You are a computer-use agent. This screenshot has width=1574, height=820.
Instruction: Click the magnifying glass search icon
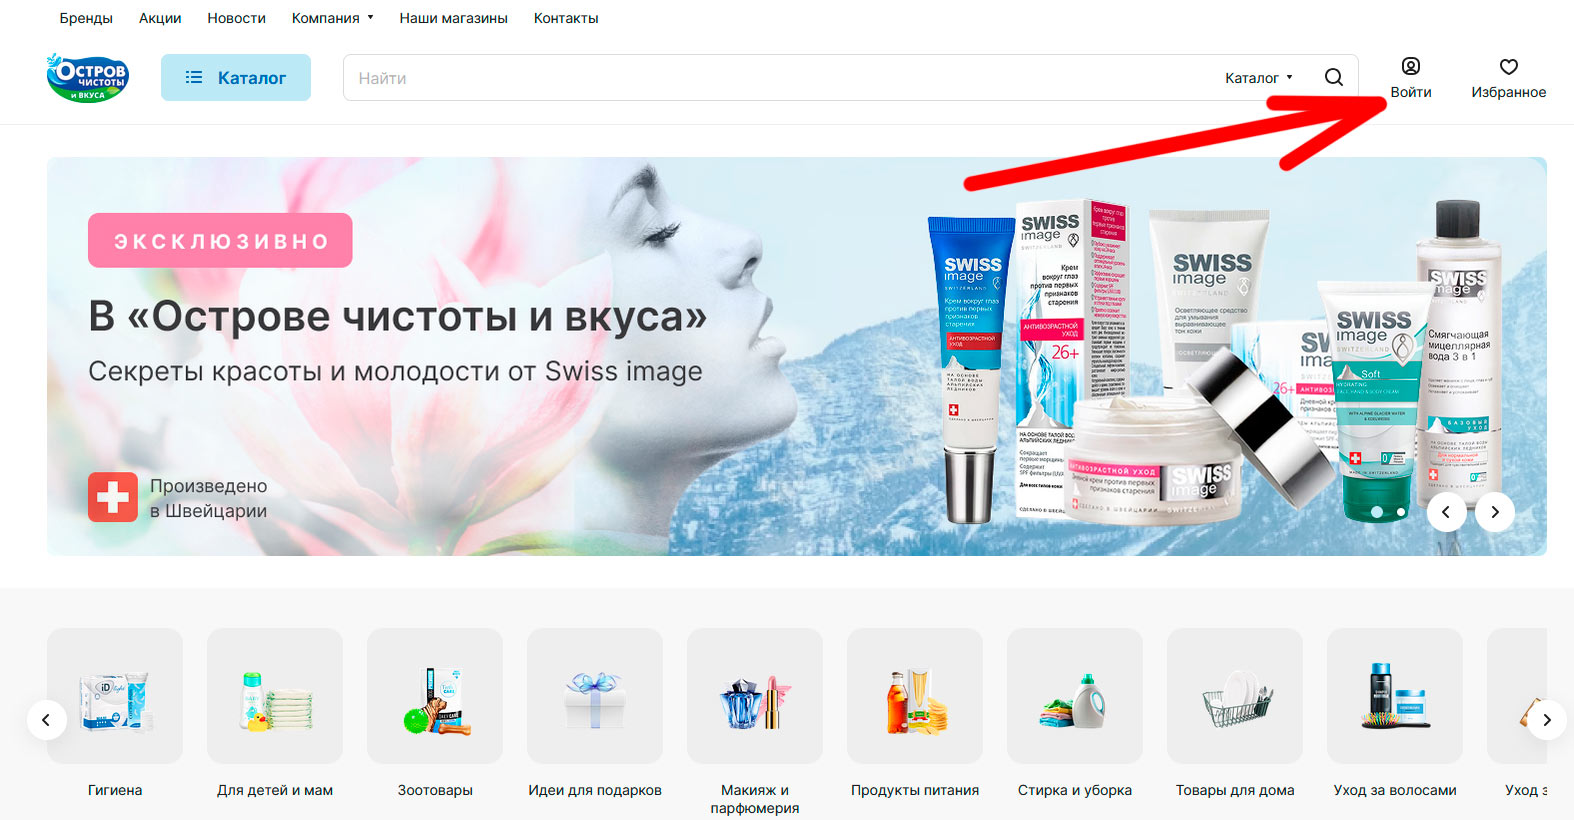pyautogui.click(x=1334, y=77)
